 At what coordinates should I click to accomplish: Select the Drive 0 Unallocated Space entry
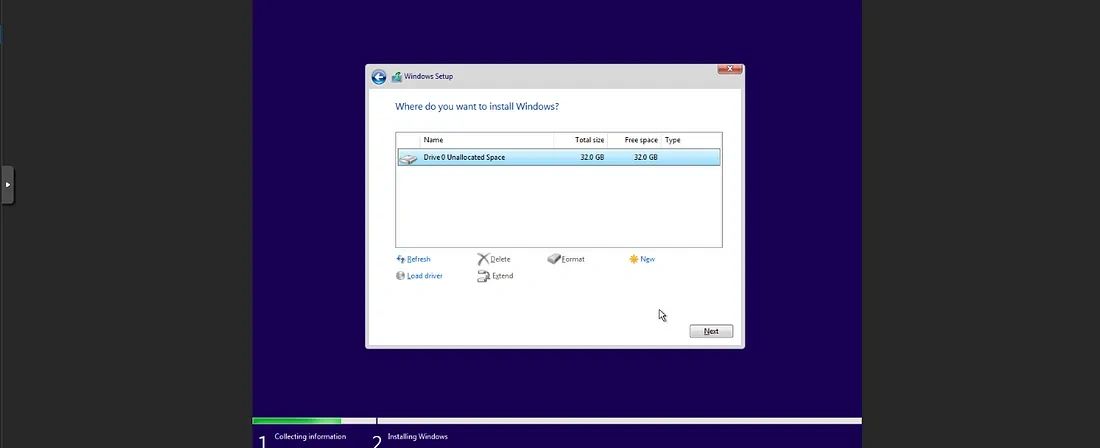click(464, 158)
